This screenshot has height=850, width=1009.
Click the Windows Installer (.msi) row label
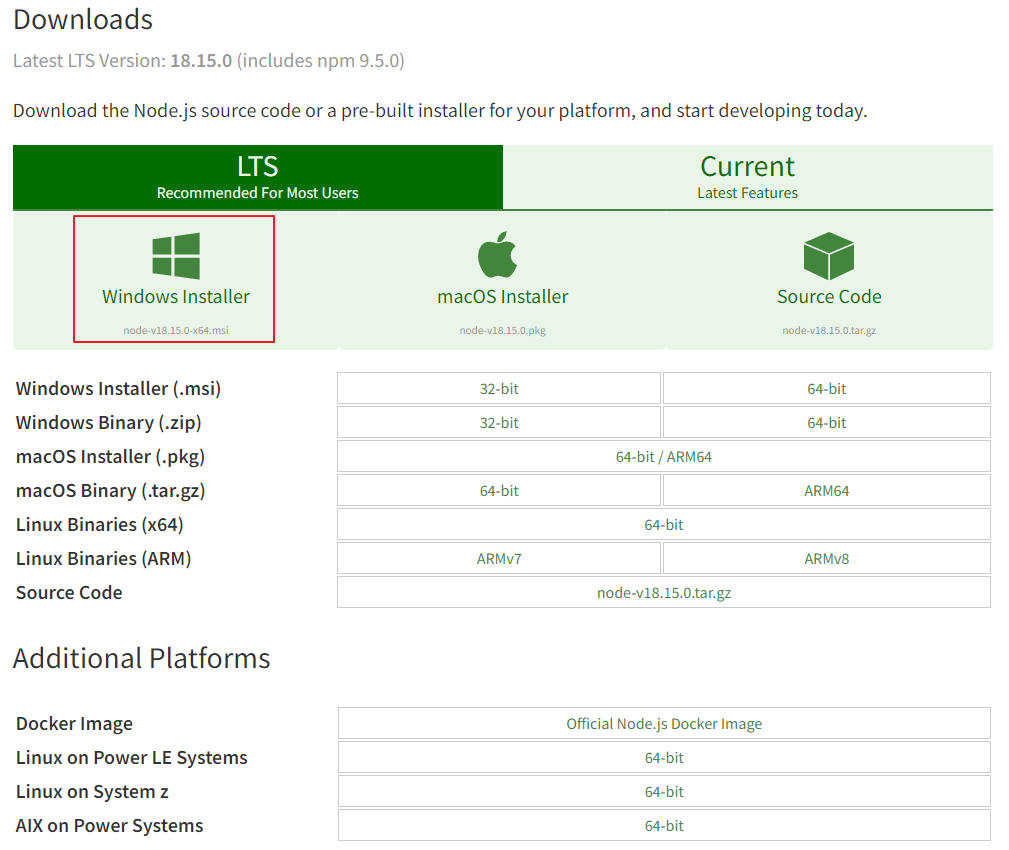click(118, 389)
